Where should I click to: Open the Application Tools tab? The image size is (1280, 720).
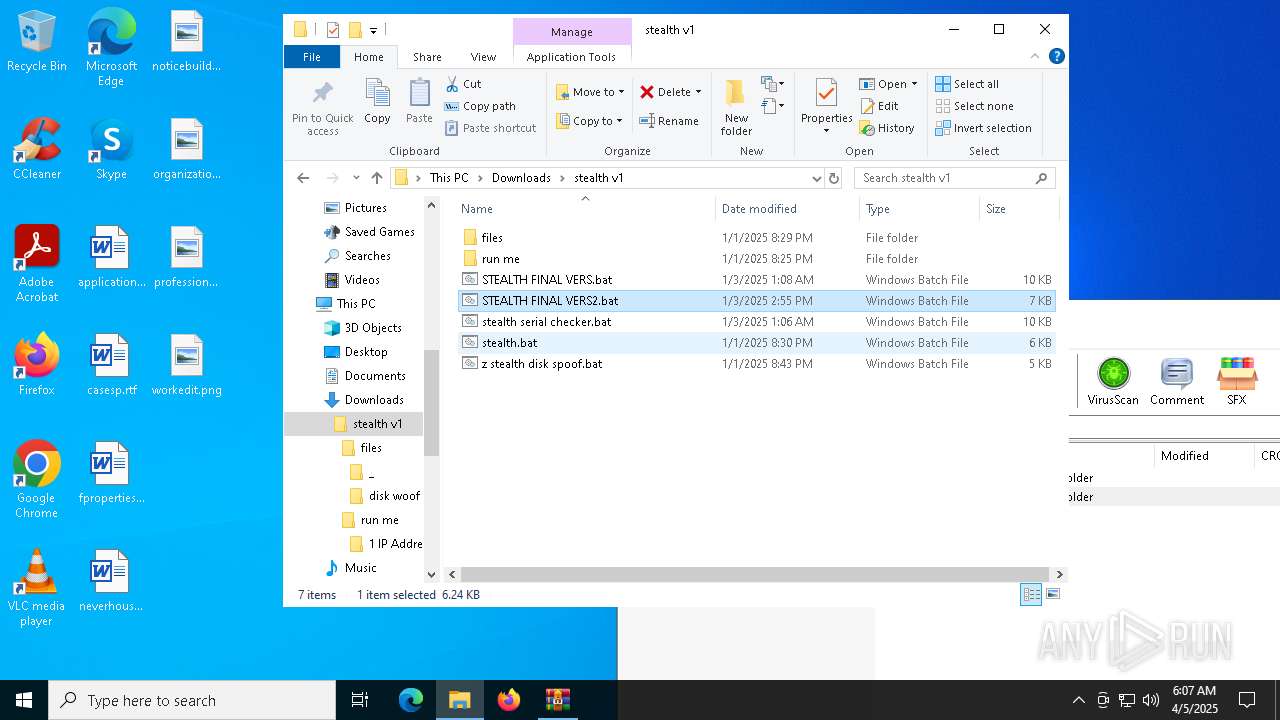tap(571, 57)
